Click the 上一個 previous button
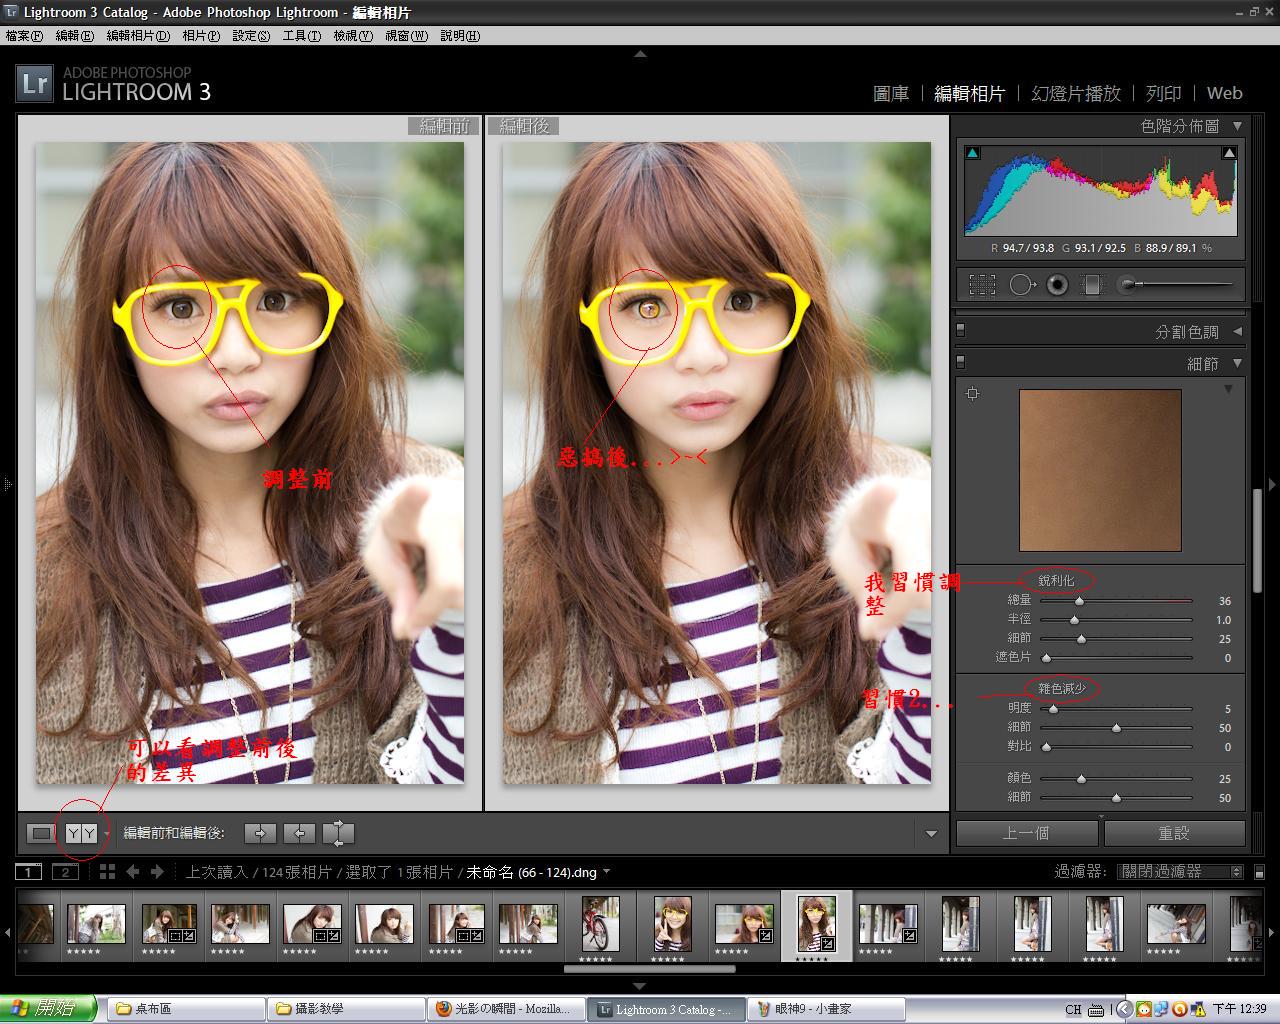 1027,833
